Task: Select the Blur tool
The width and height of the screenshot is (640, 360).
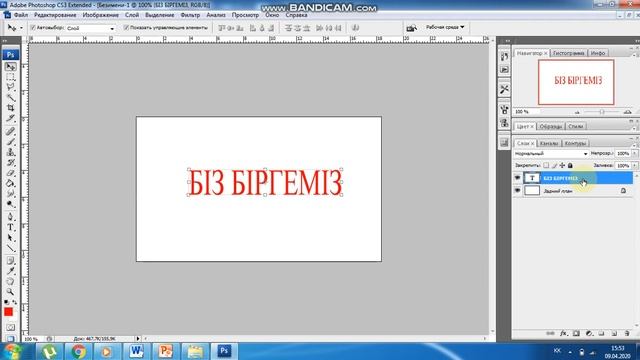Action: point(11,193)
